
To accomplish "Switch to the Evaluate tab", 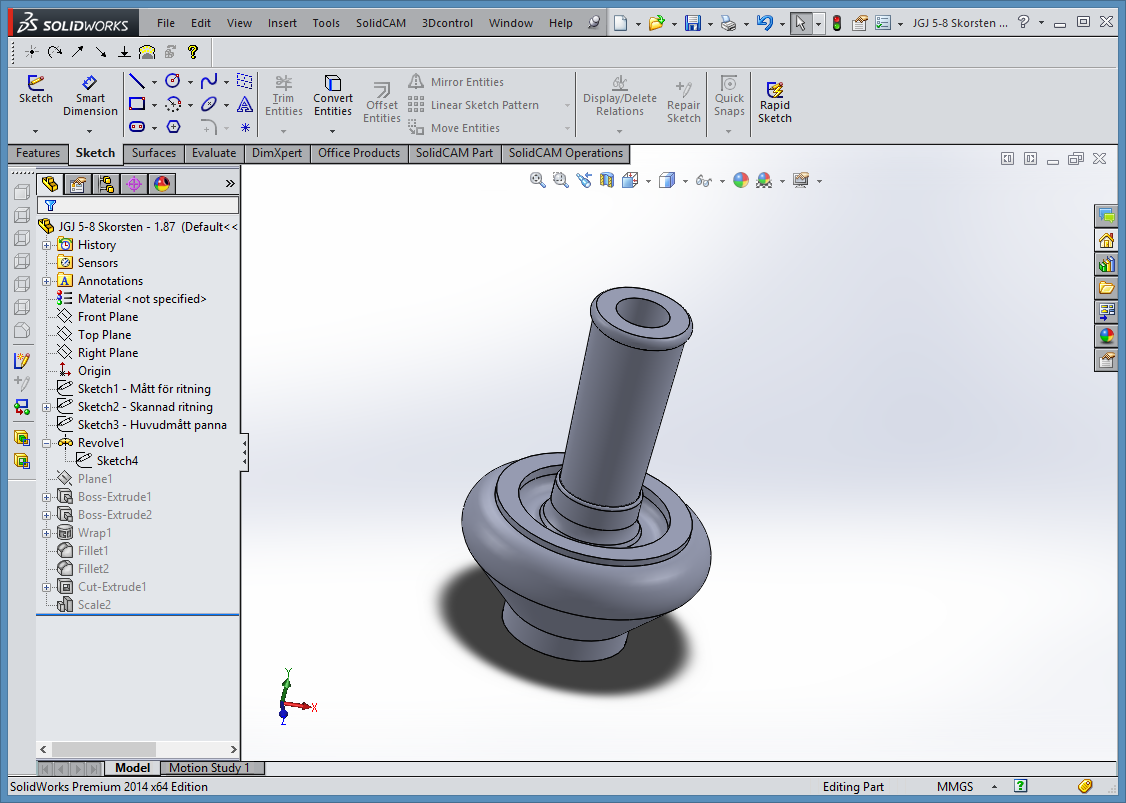I will click(x=214, y=153).
